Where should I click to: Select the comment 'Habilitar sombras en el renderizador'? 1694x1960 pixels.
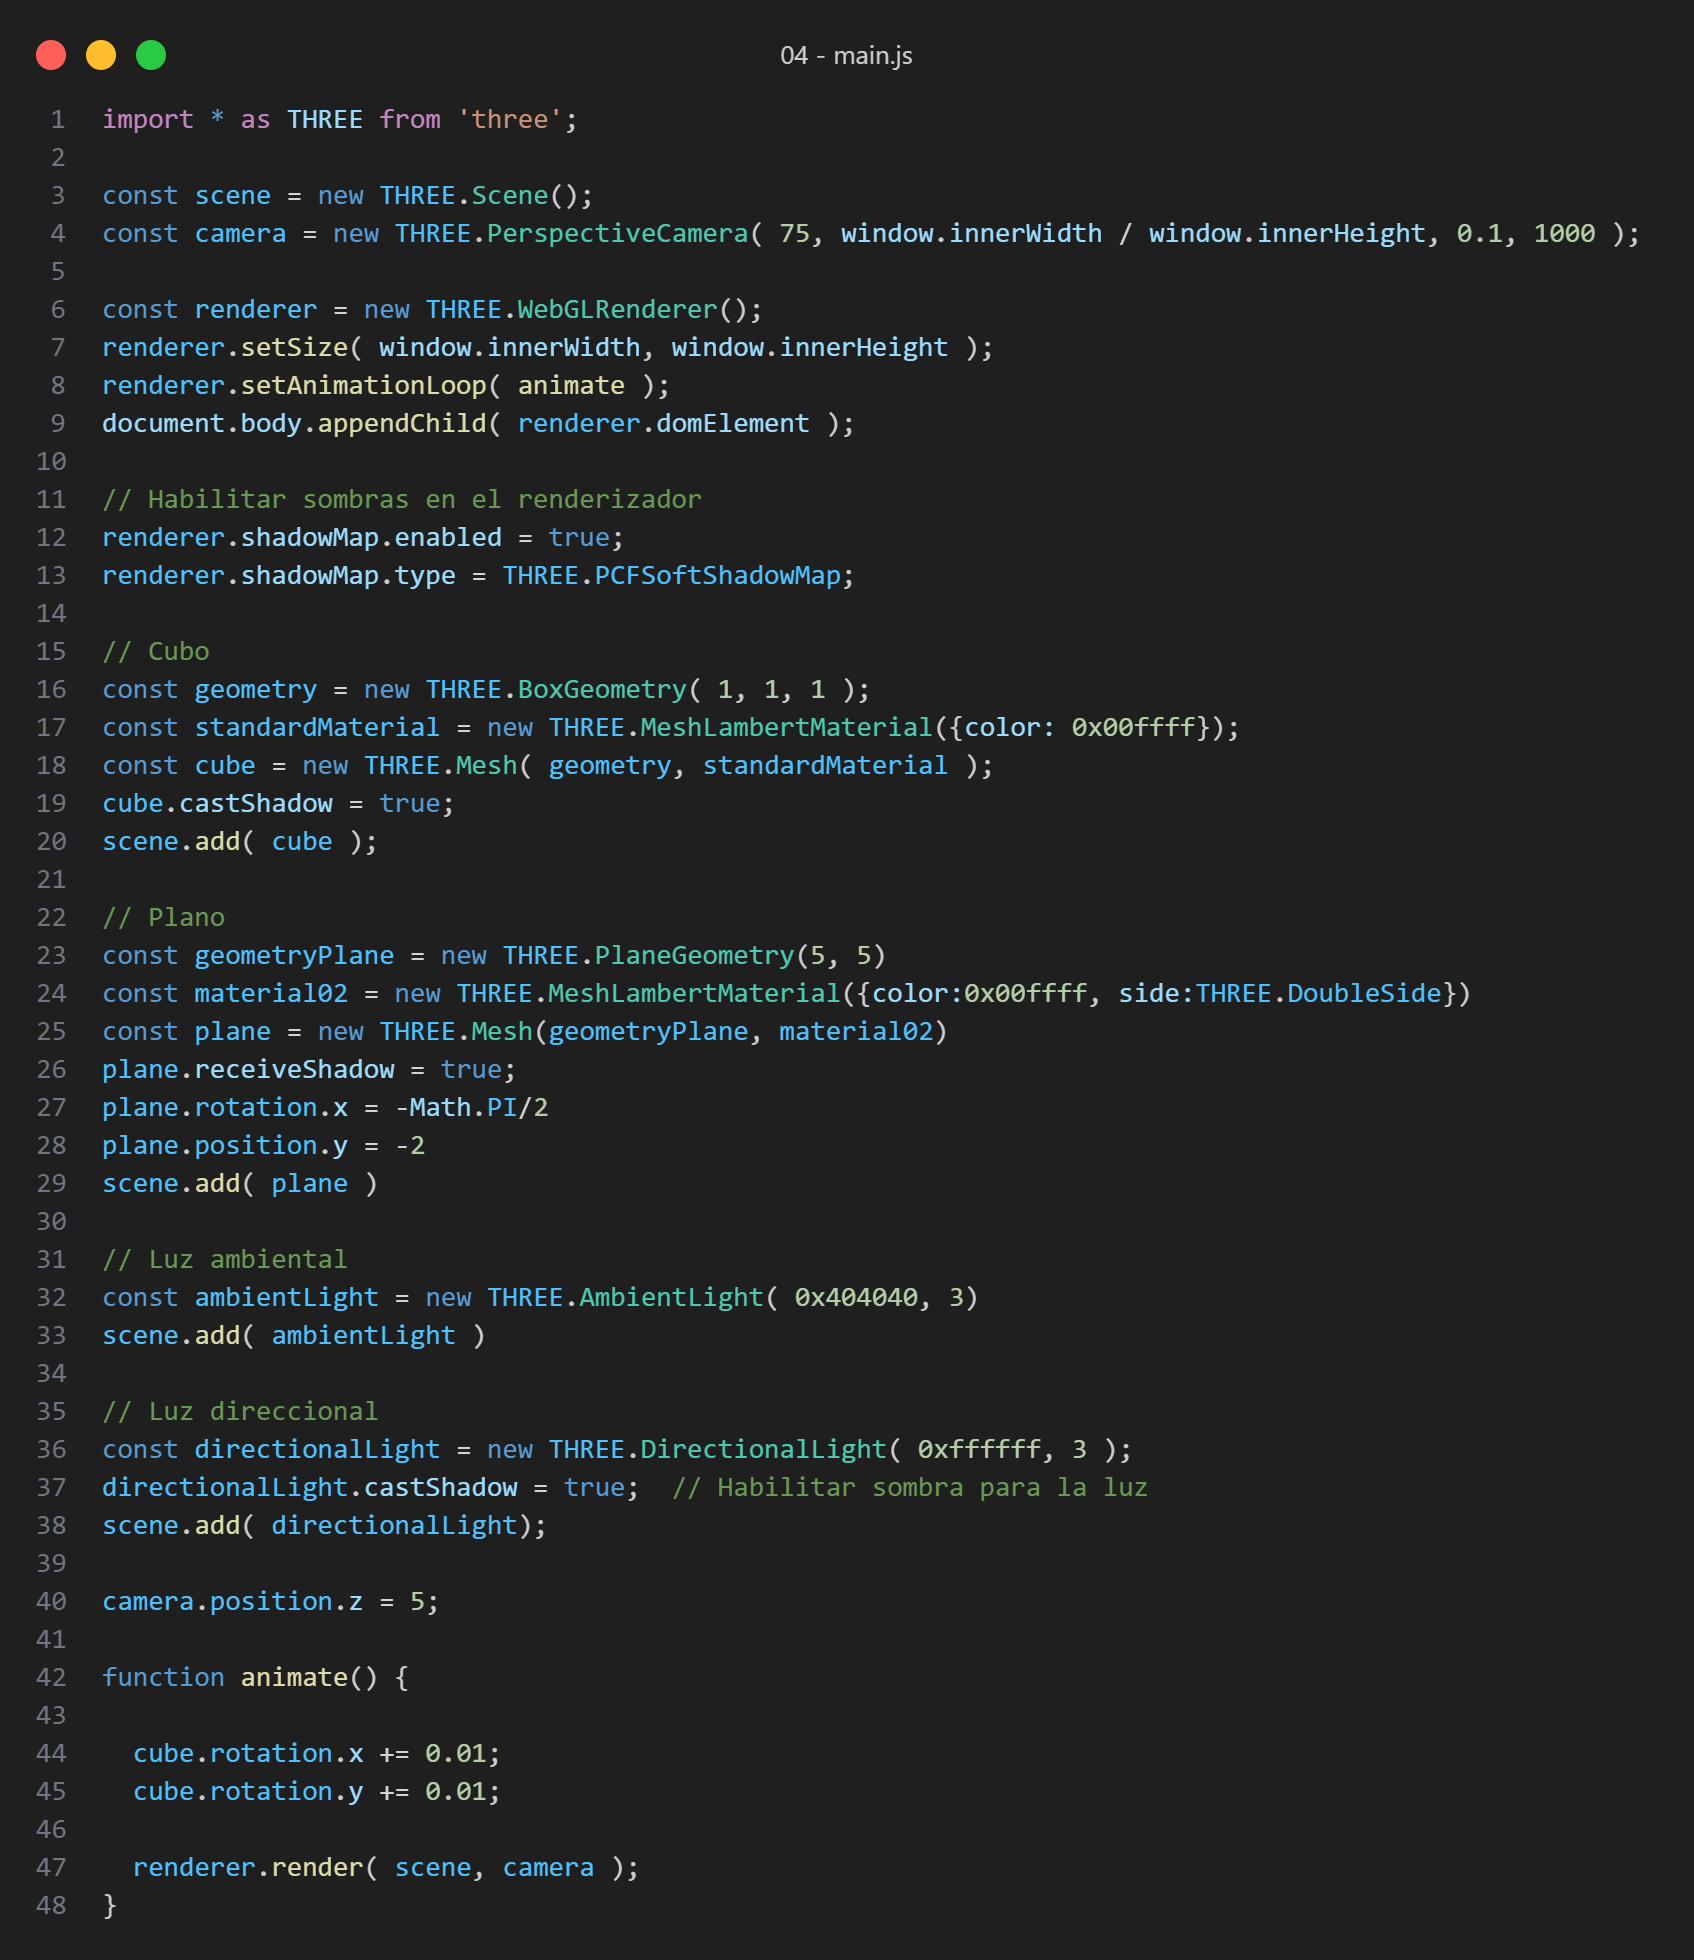402,500
